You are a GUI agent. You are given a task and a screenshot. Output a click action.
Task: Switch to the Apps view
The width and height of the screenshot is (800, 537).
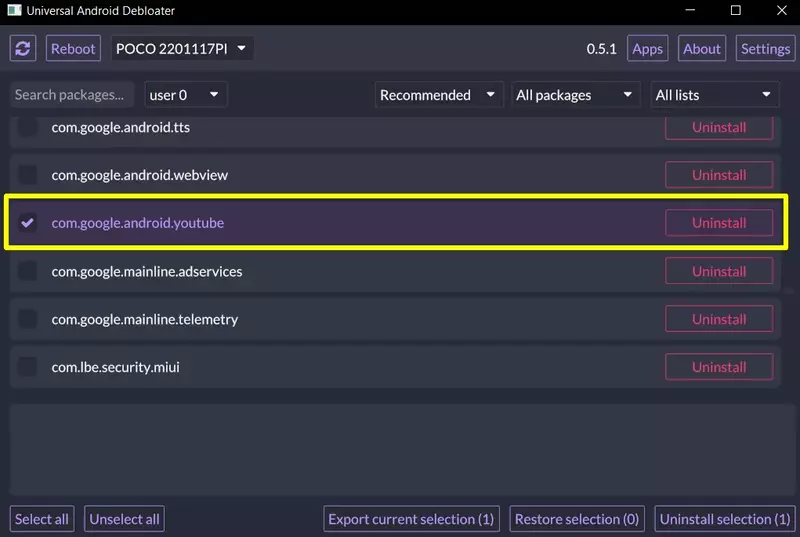pos(648,48)
